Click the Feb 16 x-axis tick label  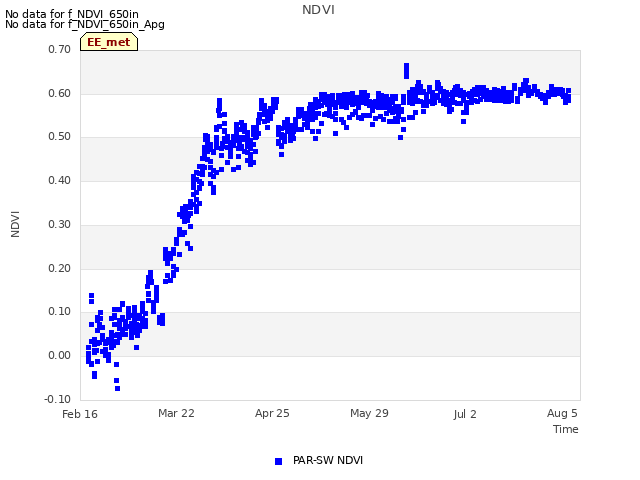80,414
